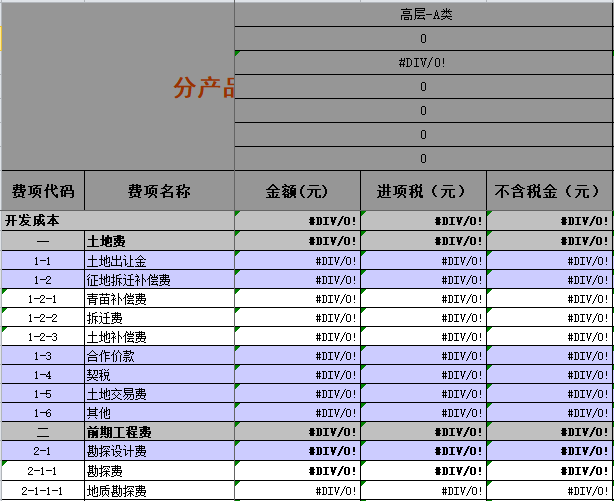Select the 征地拆迁补偿费 cell
This screenshot has height=501, width=614.
click(x=159, y=280)
